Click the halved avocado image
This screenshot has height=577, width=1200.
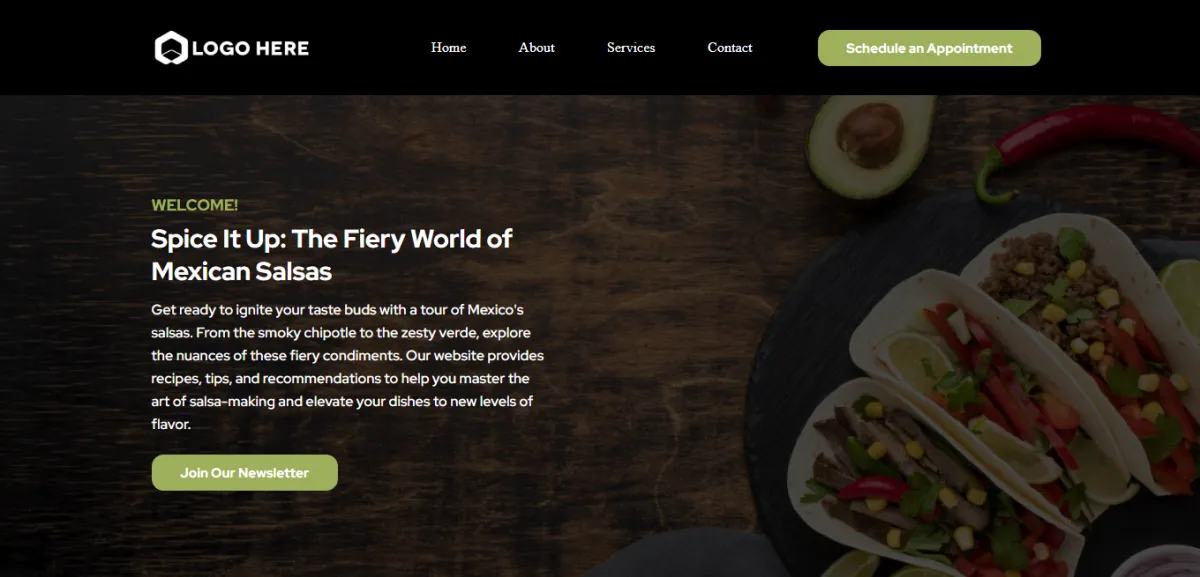point(870,140)
